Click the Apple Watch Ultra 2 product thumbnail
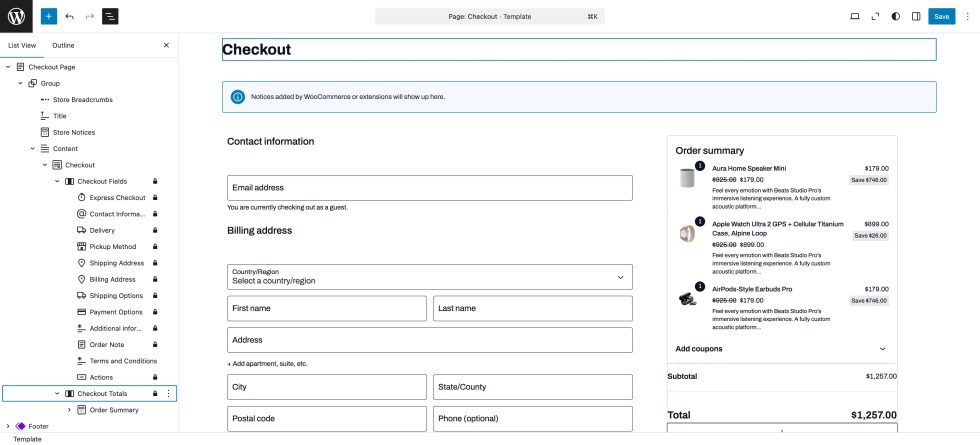The image size is (980, 445). [x=688, y=233]
